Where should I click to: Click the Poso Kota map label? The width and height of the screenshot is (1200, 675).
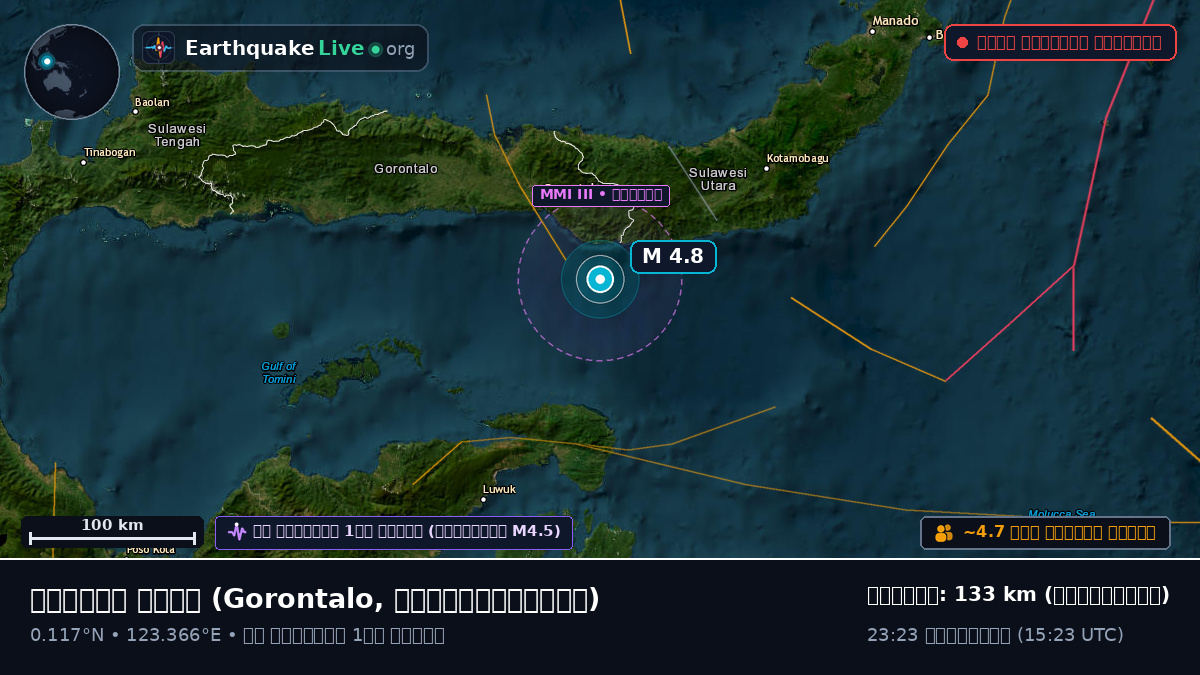point(151,549)
